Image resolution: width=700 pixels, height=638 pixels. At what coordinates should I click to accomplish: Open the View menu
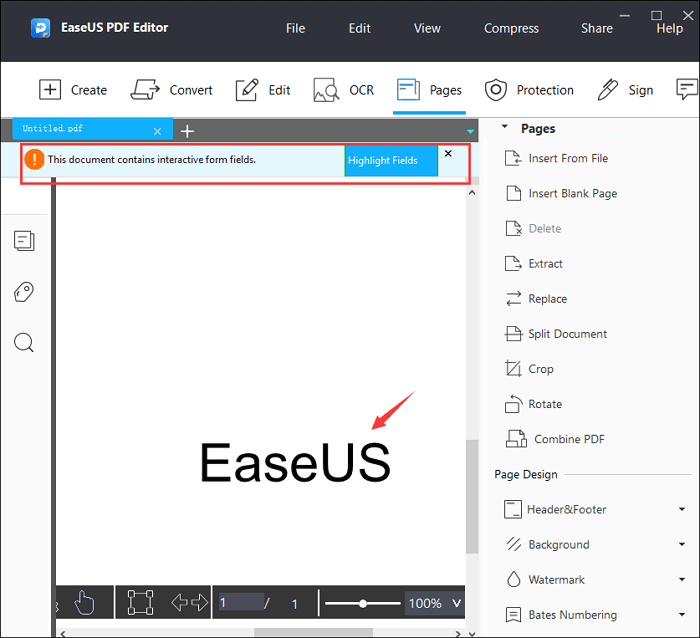[427, 28]
